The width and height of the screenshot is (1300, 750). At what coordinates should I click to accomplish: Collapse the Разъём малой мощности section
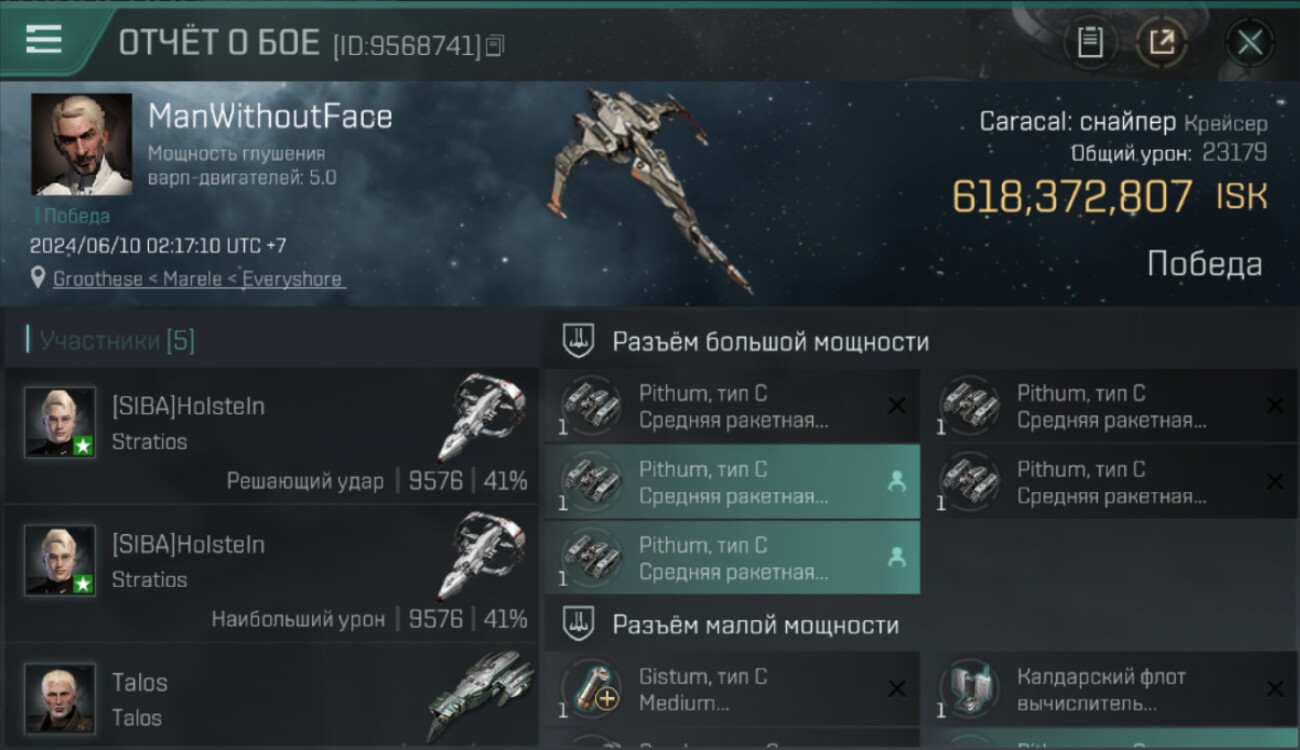922,625
